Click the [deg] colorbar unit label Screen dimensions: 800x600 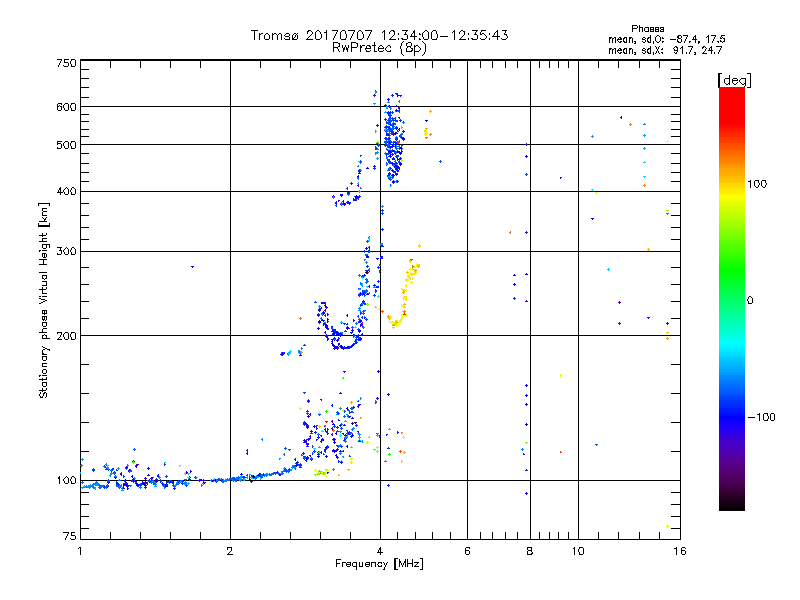point(734,79)
